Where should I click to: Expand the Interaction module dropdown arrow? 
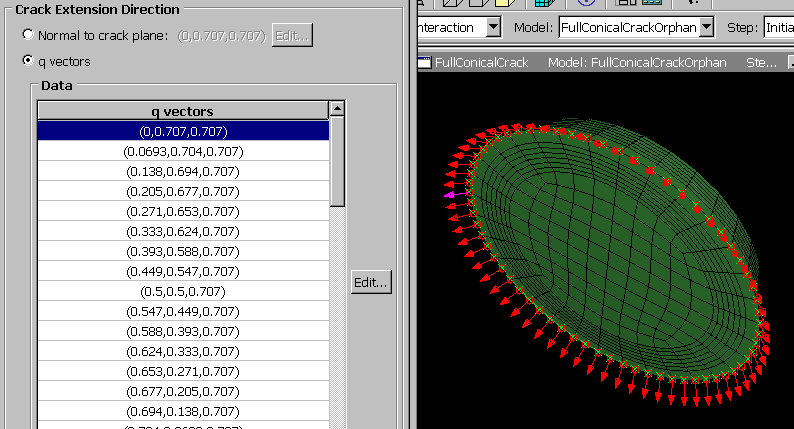493,27
